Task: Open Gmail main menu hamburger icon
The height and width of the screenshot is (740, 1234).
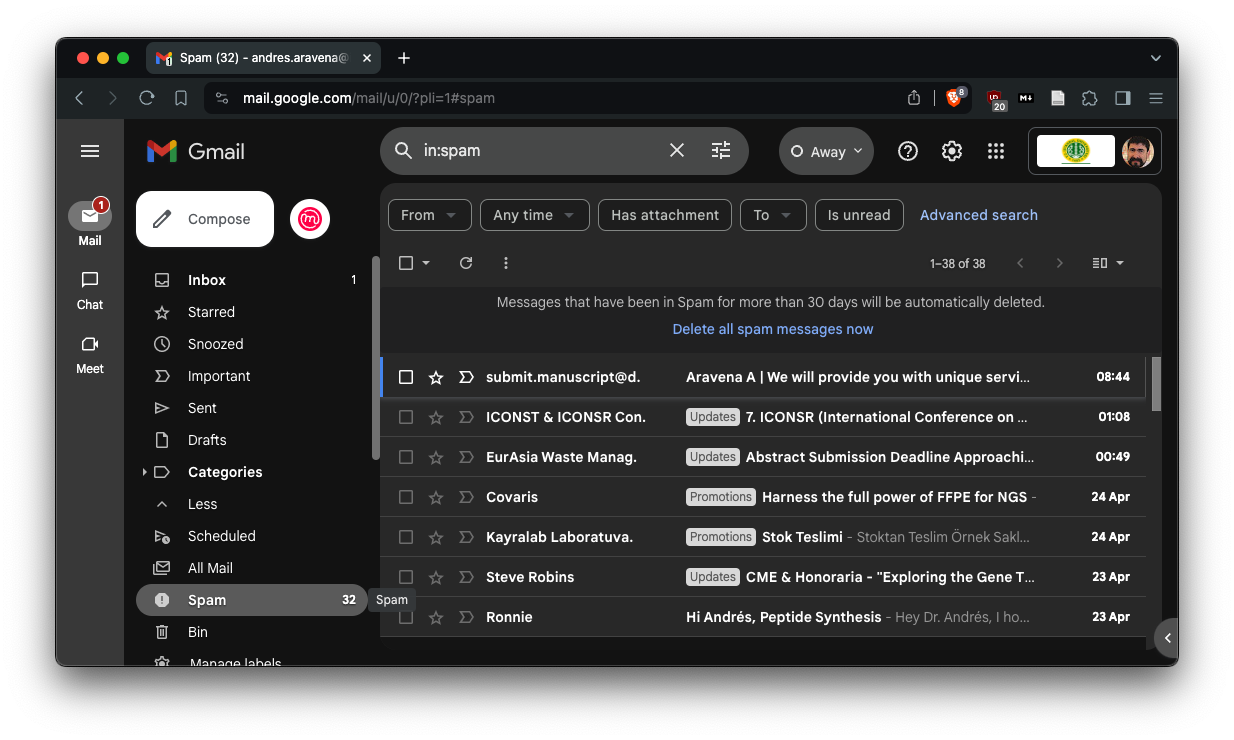Action: coord(90,151)
